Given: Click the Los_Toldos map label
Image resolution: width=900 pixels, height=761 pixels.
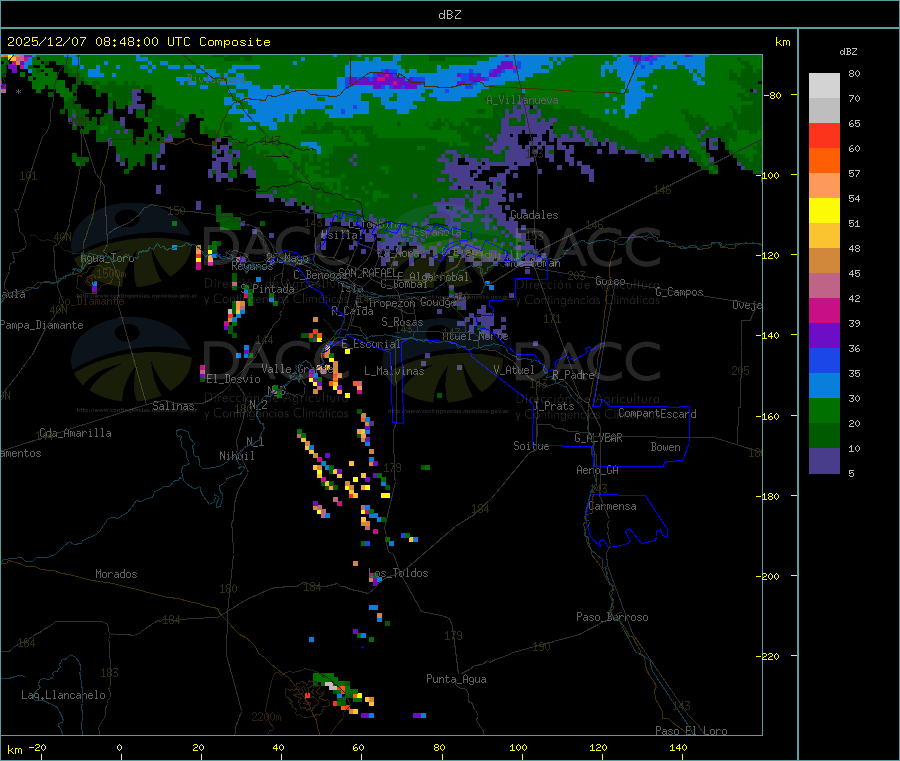Looking at the screenshot, I should pos(398,573).
